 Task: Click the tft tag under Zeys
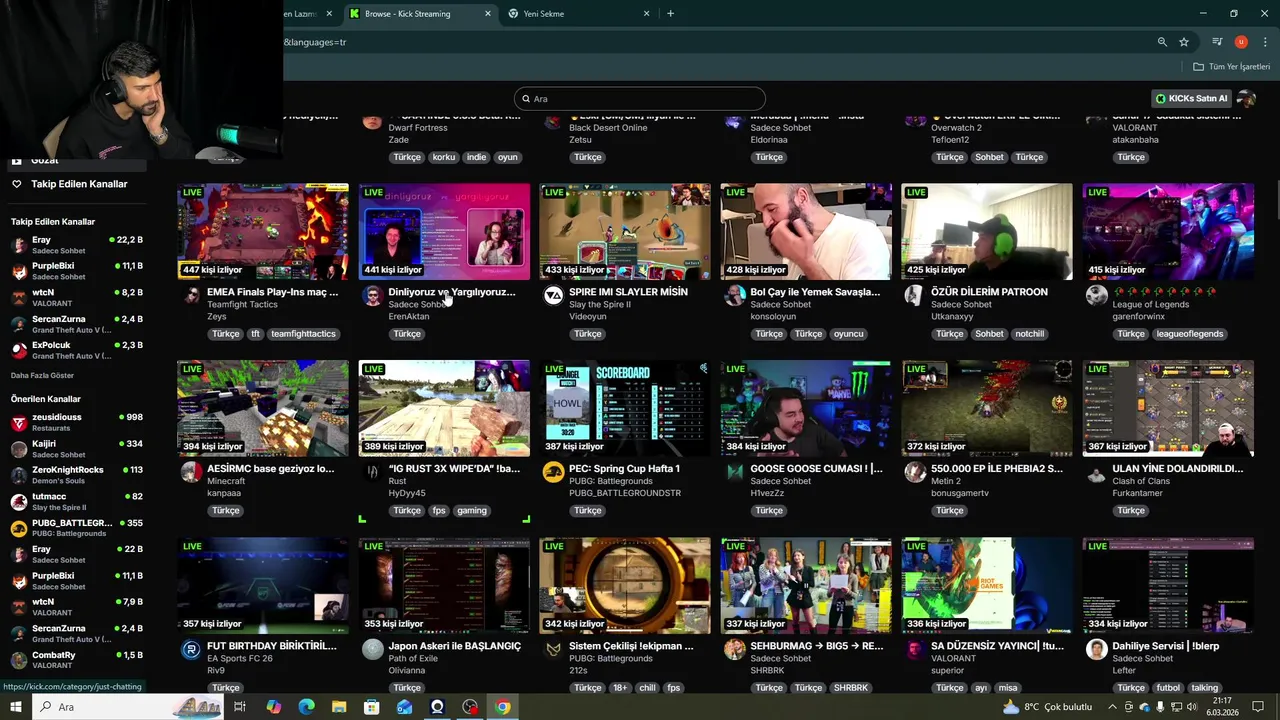pos(255,334)
